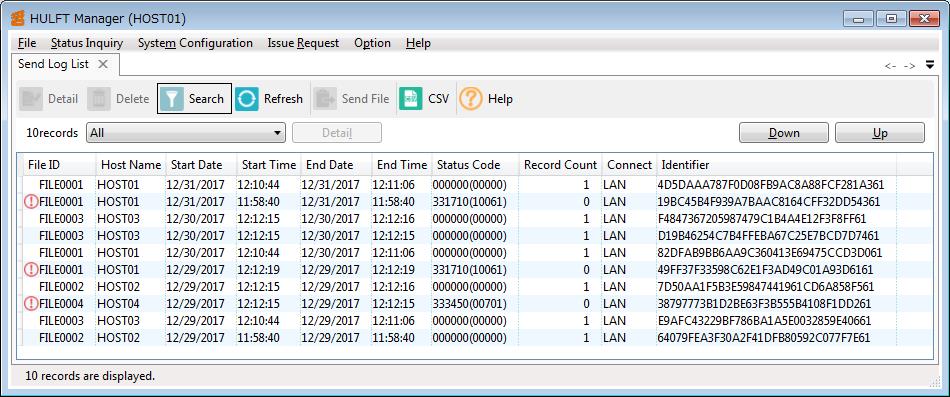950x397 pixels.
Task: Select identifier 7D50AA1F5B3E59847441961CD6A858F561
Action: tap(766, 287)
